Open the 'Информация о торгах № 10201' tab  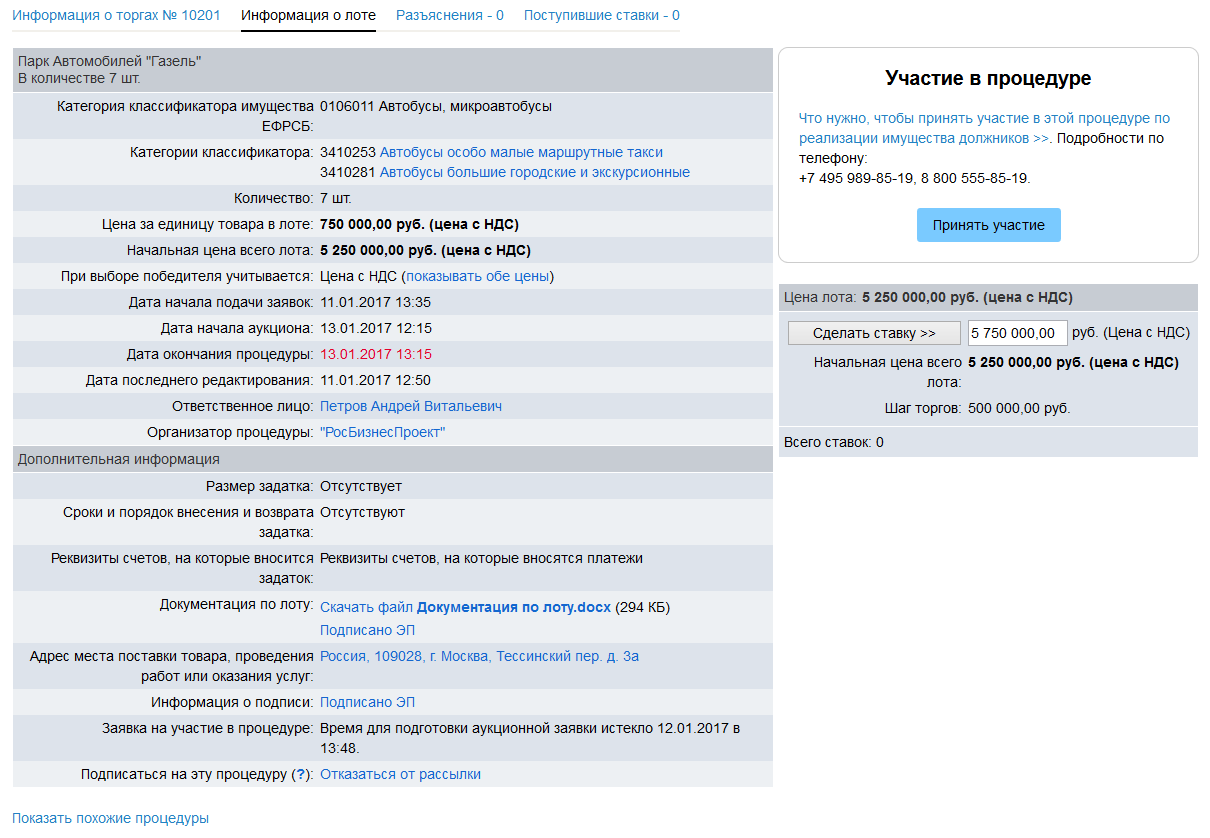pyautogui.click(x=116, y=15)
